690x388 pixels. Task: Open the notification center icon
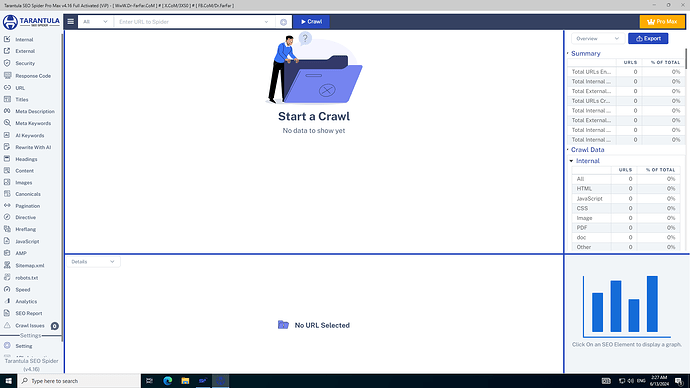pos(679,381)
